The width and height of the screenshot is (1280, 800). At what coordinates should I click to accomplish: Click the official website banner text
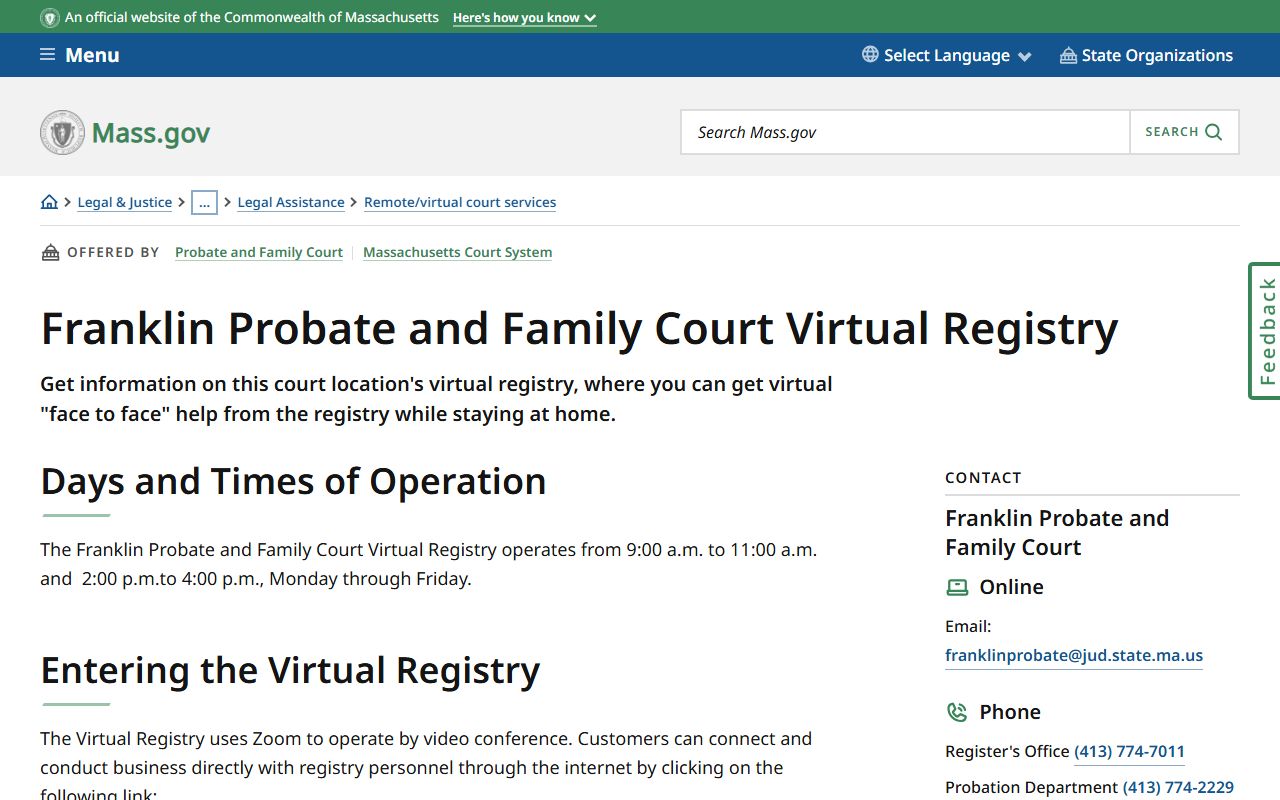(x=252, y=18)
